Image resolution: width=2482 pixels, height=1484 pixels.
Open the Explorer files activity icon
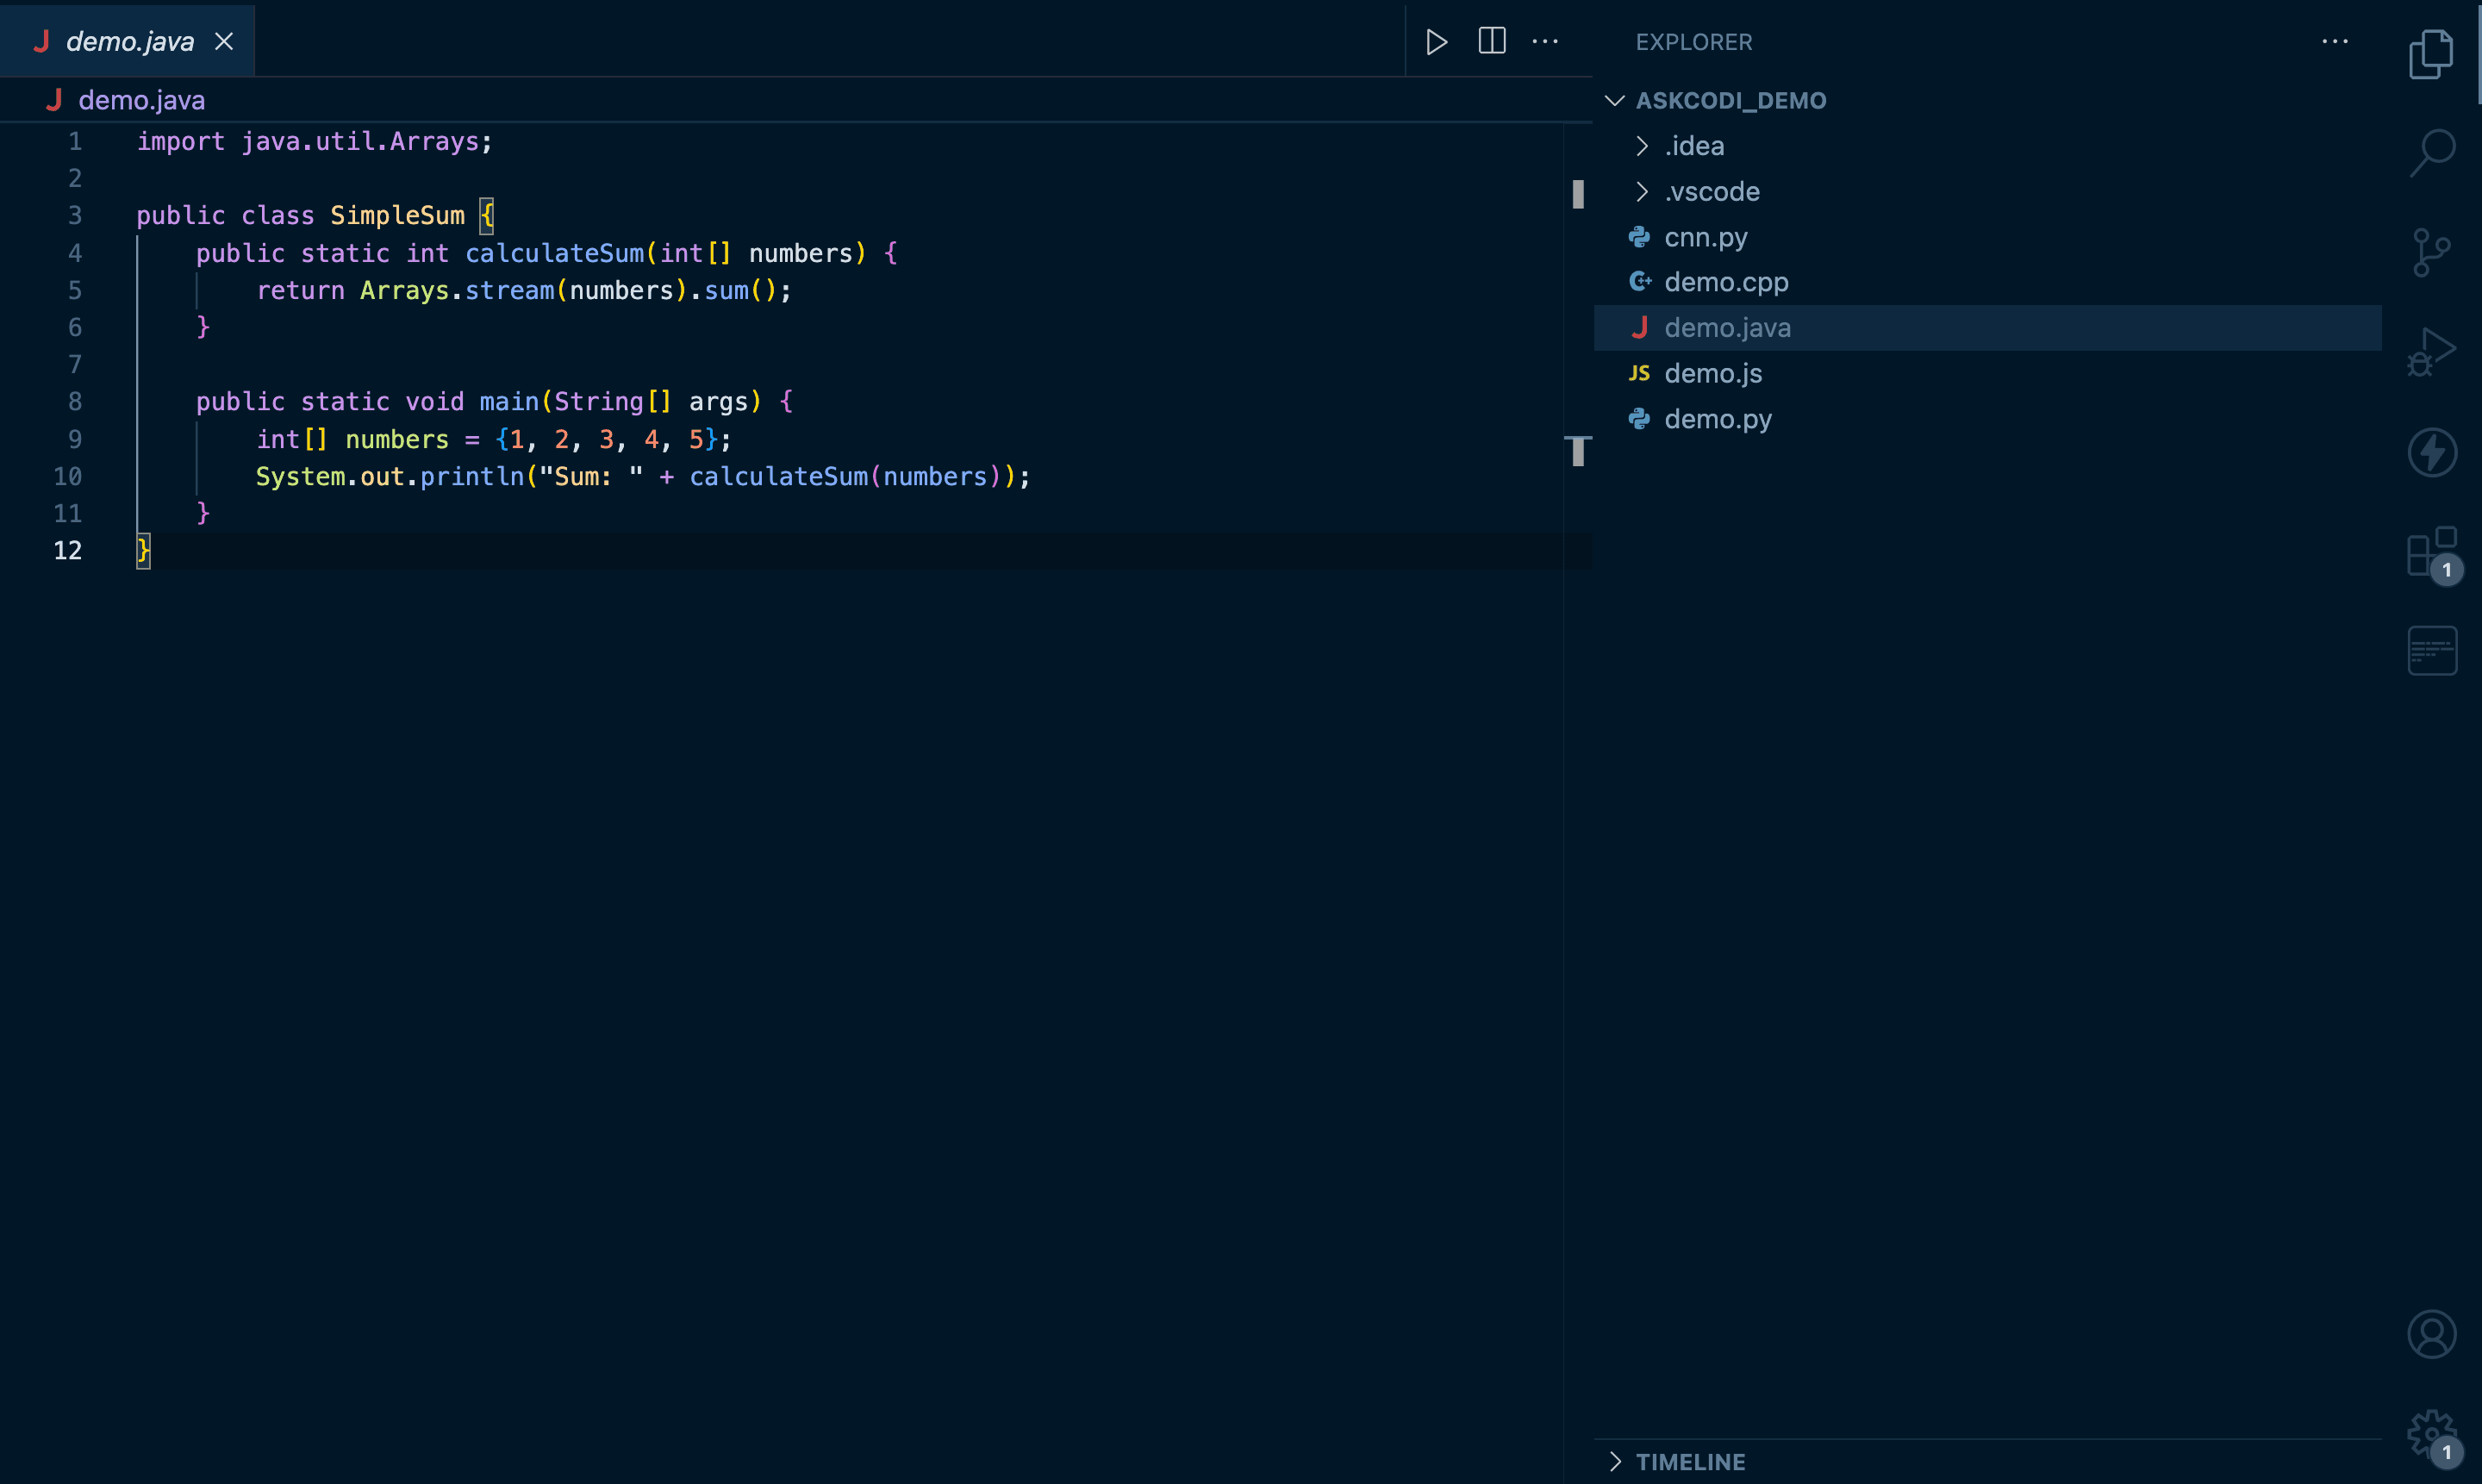coord(2431,54)
